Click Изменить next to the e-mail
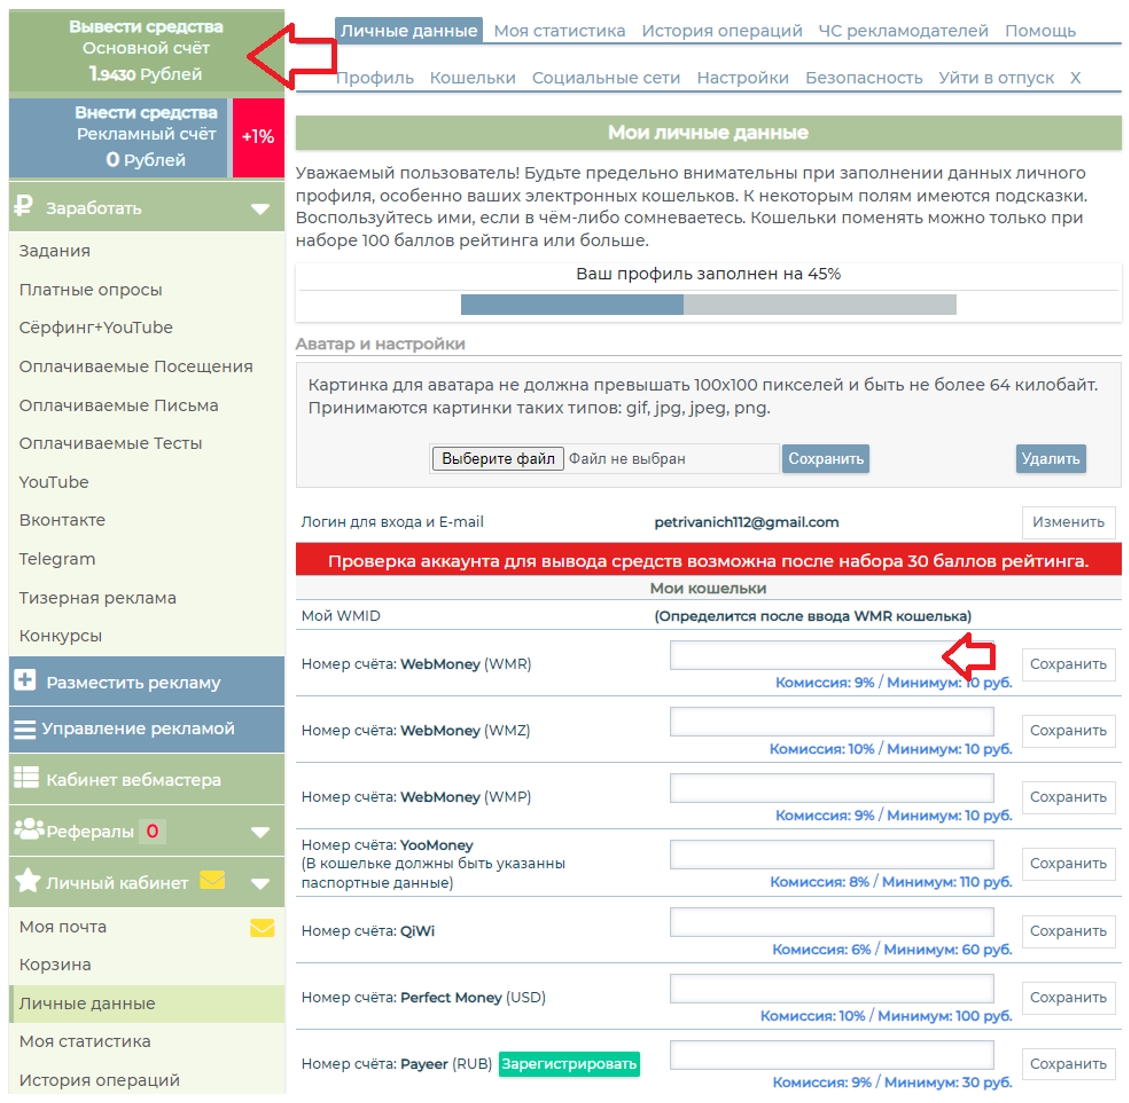This screenshot has width=1129, height=1103. (1068, 522)
